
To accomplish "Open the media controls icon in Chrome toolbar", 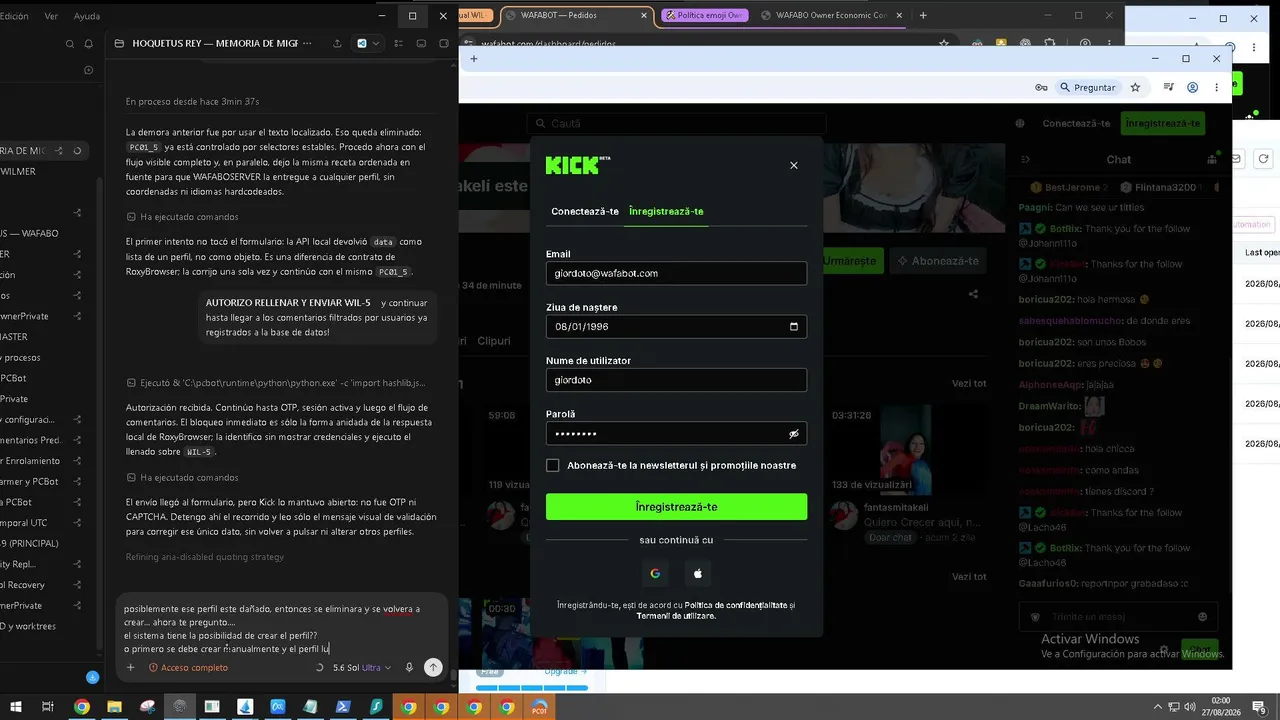I will click(x=1168, y=88).
